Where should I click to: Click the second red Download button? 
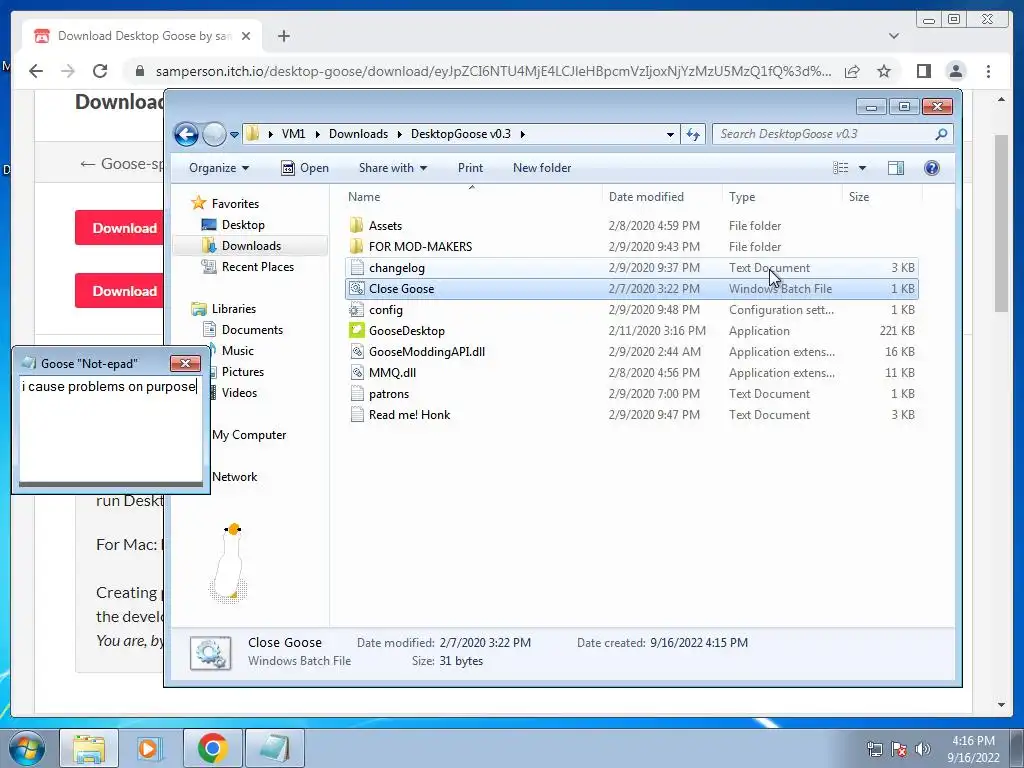point(120,291)
